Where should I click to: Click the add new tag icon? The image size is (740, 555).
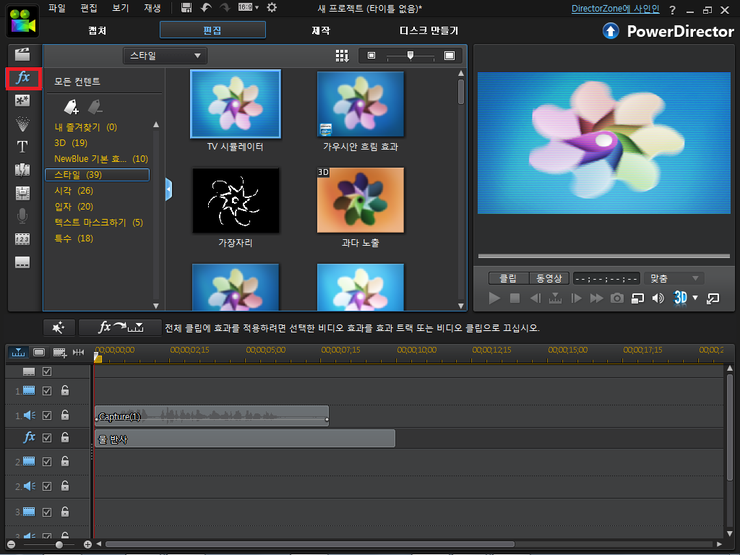(71, 107)
